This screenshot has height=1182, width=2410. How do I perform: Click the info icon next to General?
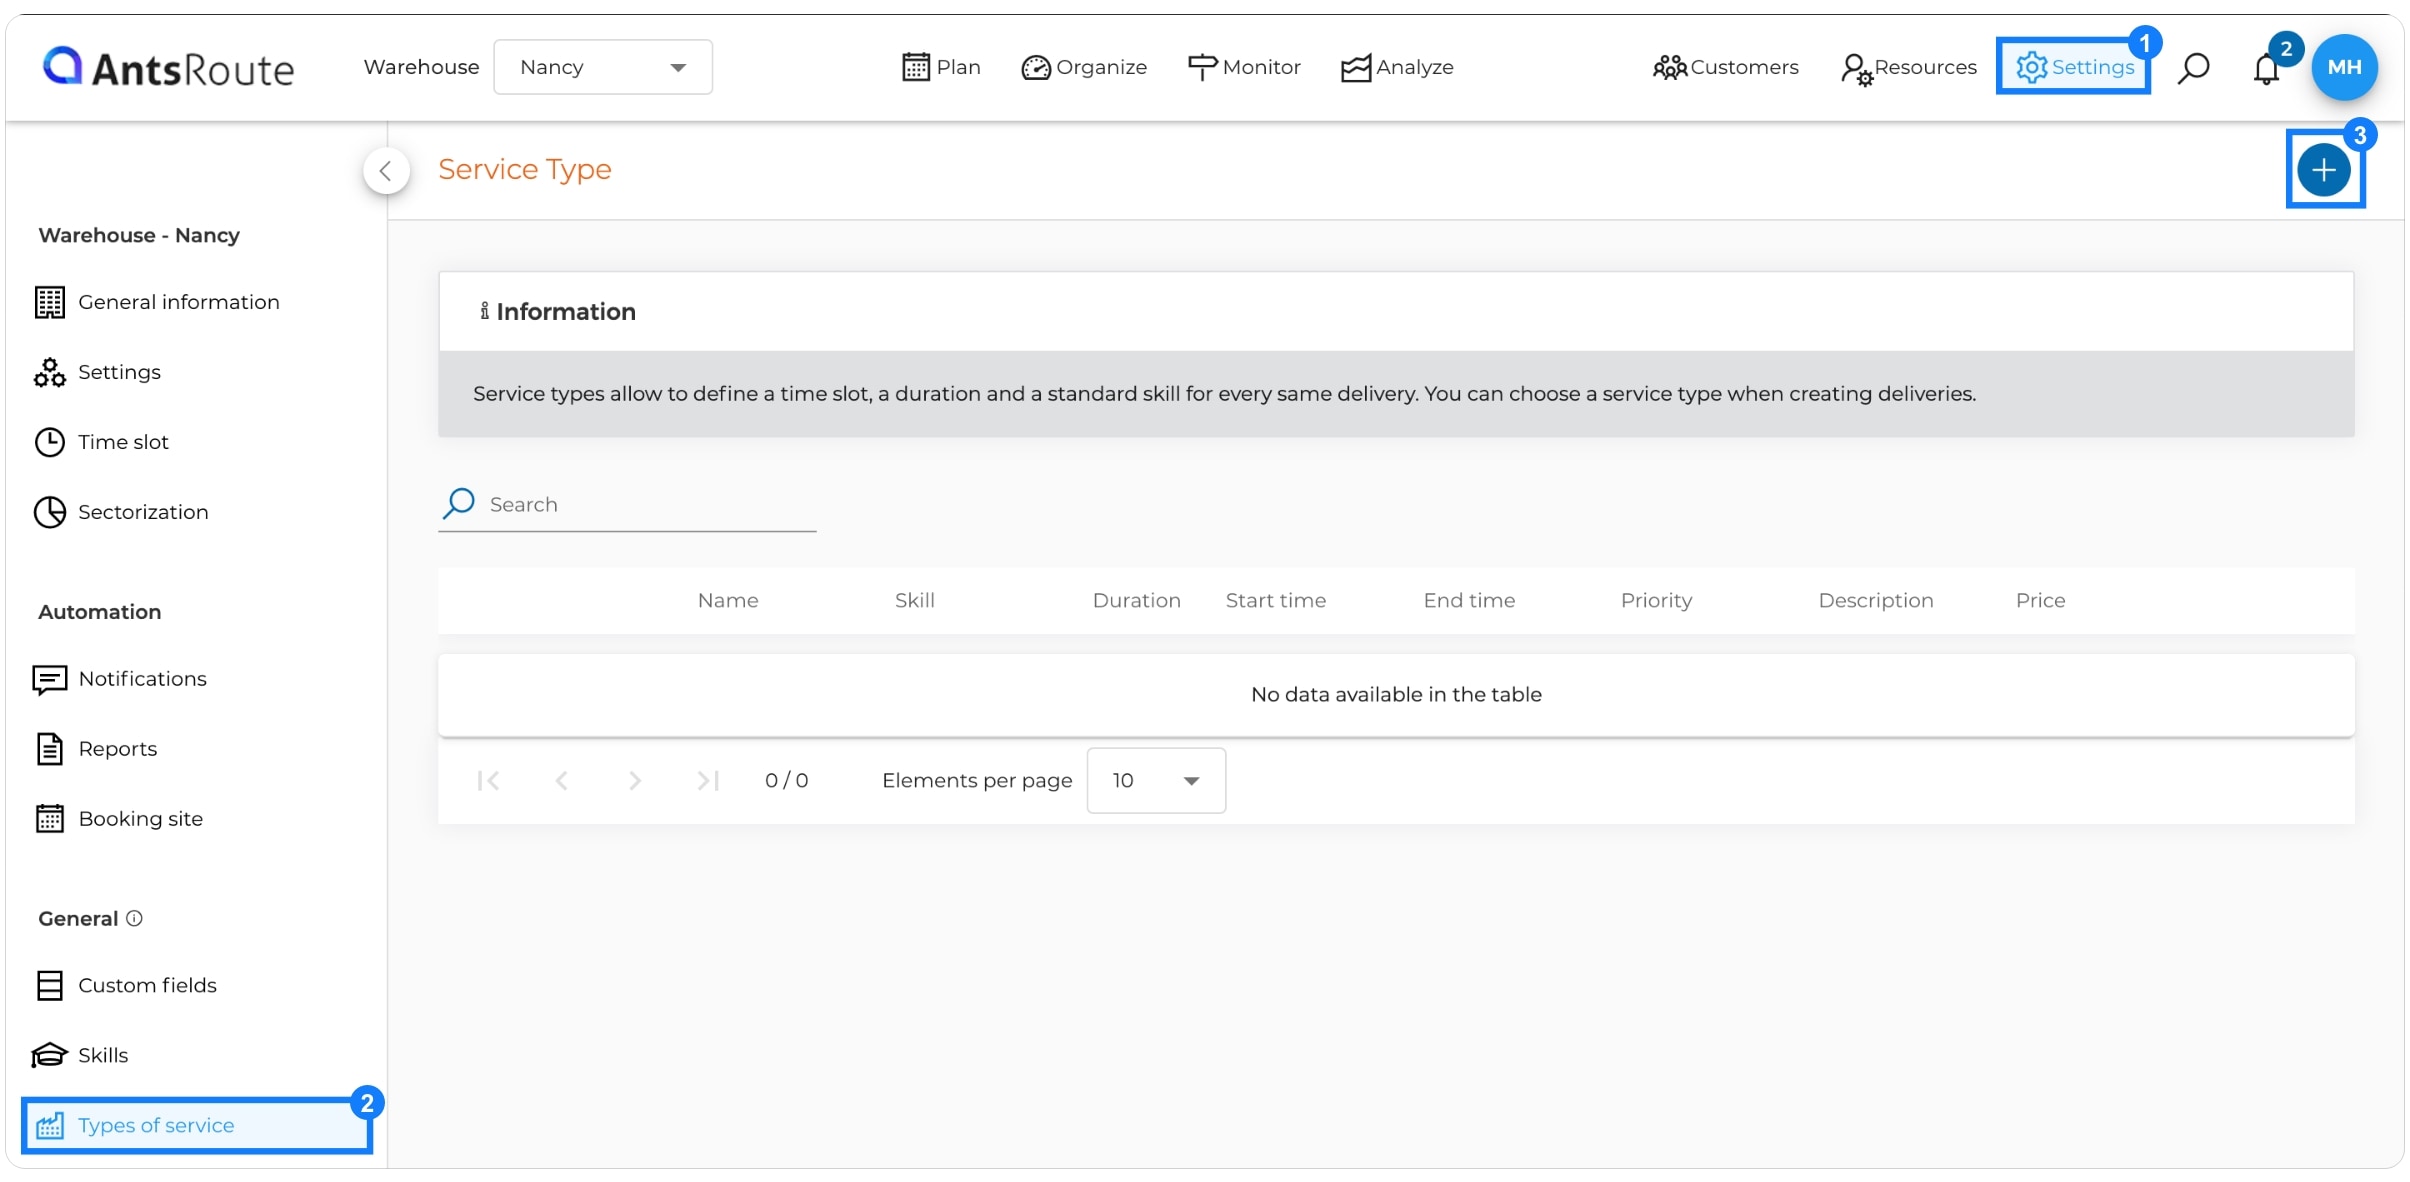pyautogui.click(x=134, y=918)
